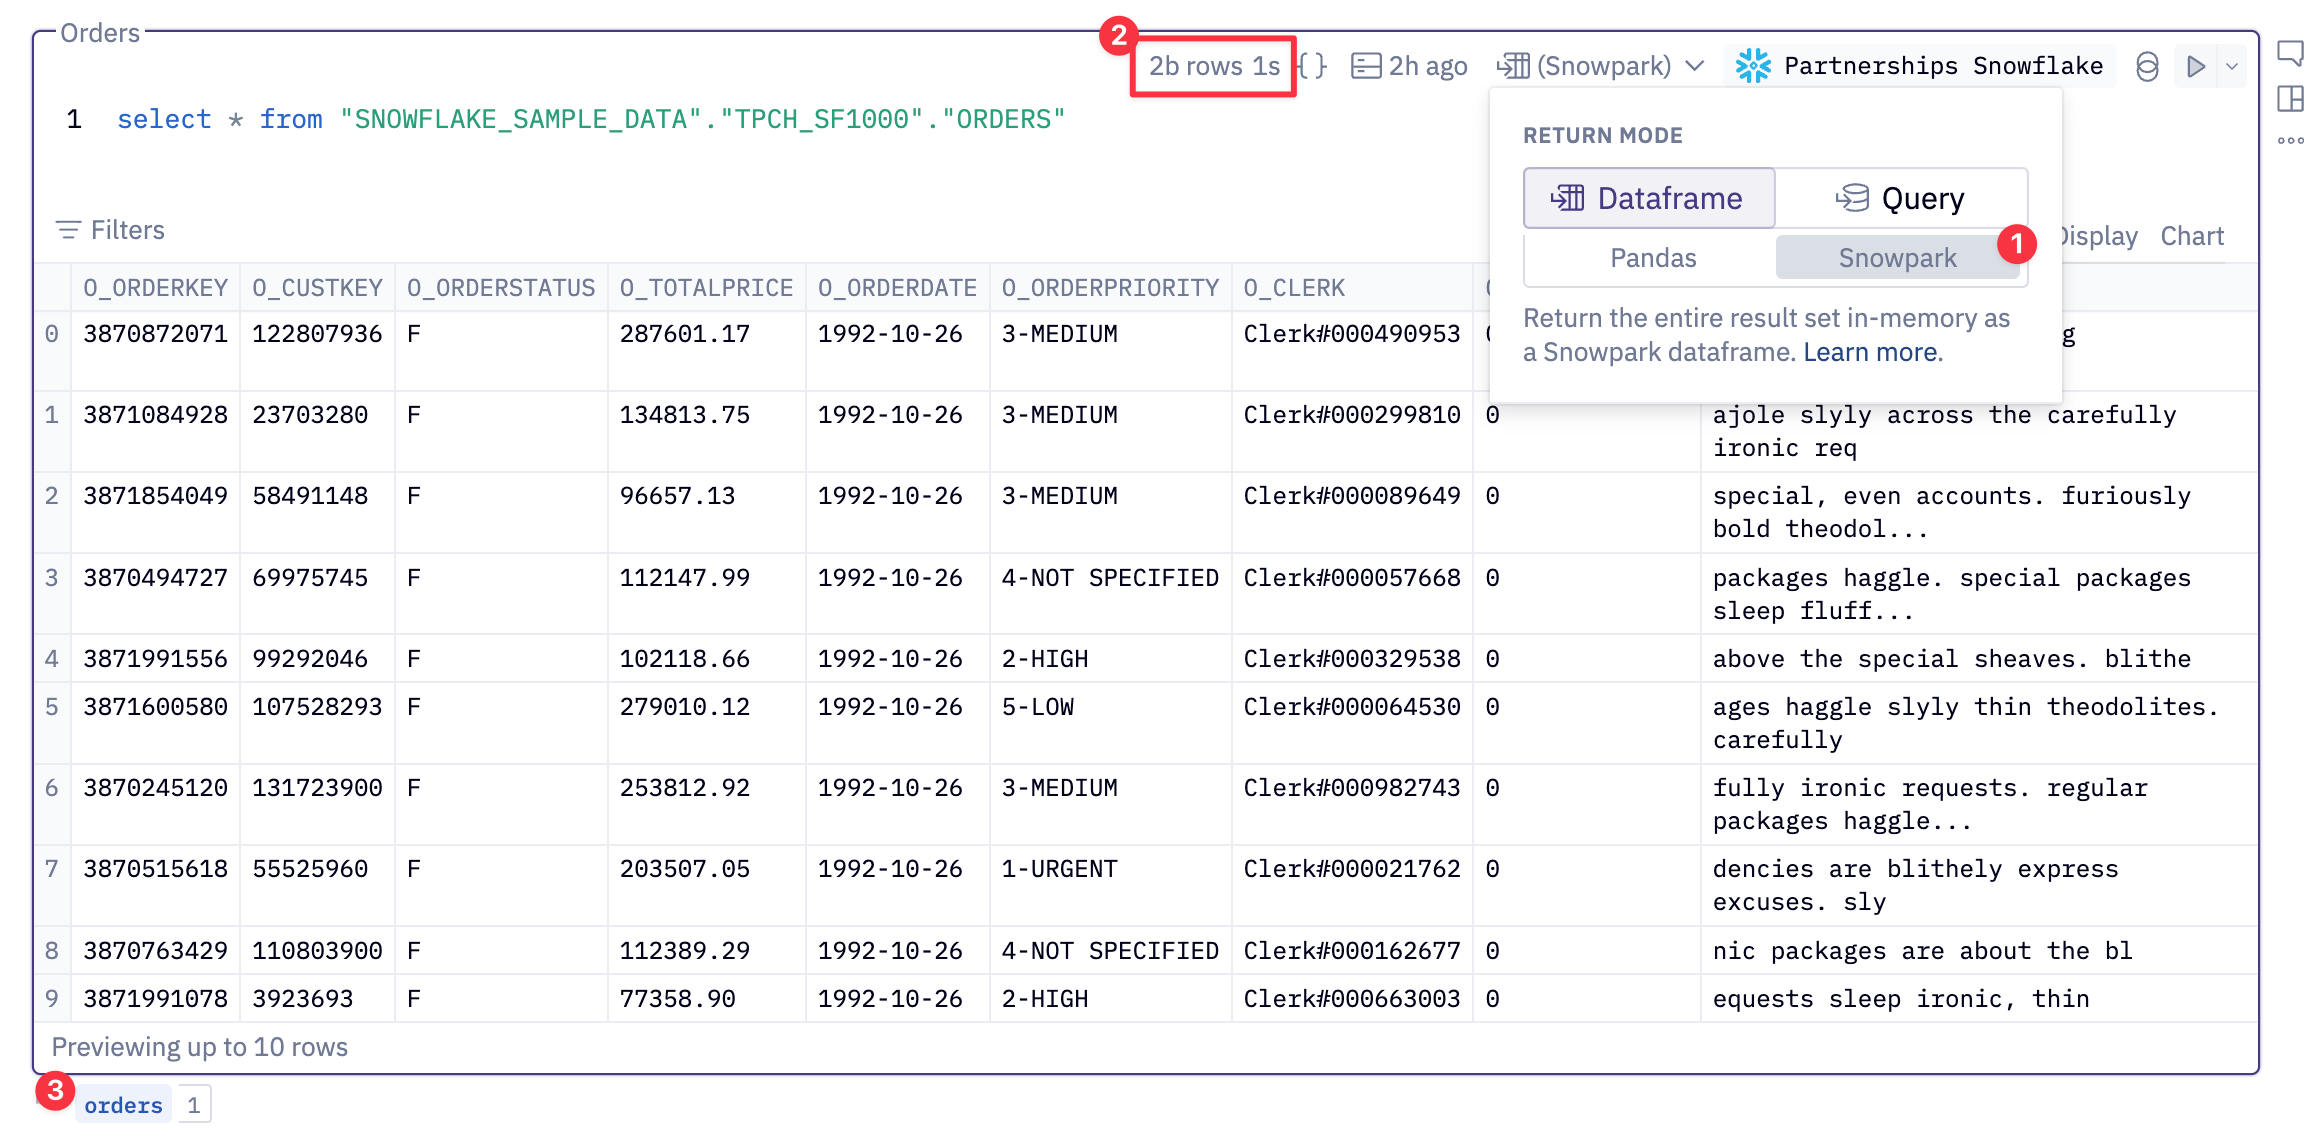Open the Learn more link
Image resolution: width=2324 pixels, height=1138 pixels.
pyautogui.click(x=1870, y=352)
